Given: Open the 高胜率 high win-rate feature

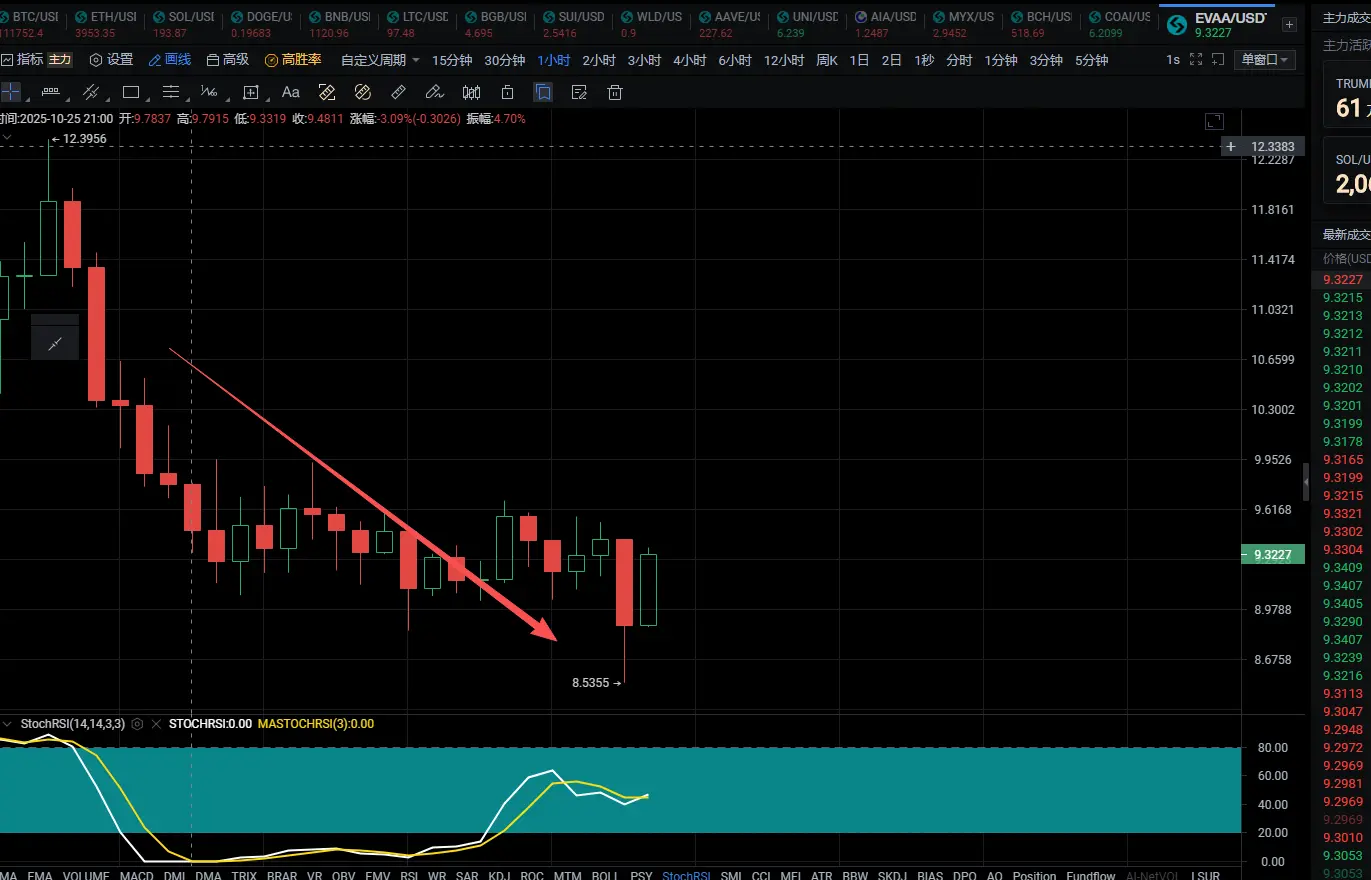Looking at the screenshot, I should (x=293, y=60).
